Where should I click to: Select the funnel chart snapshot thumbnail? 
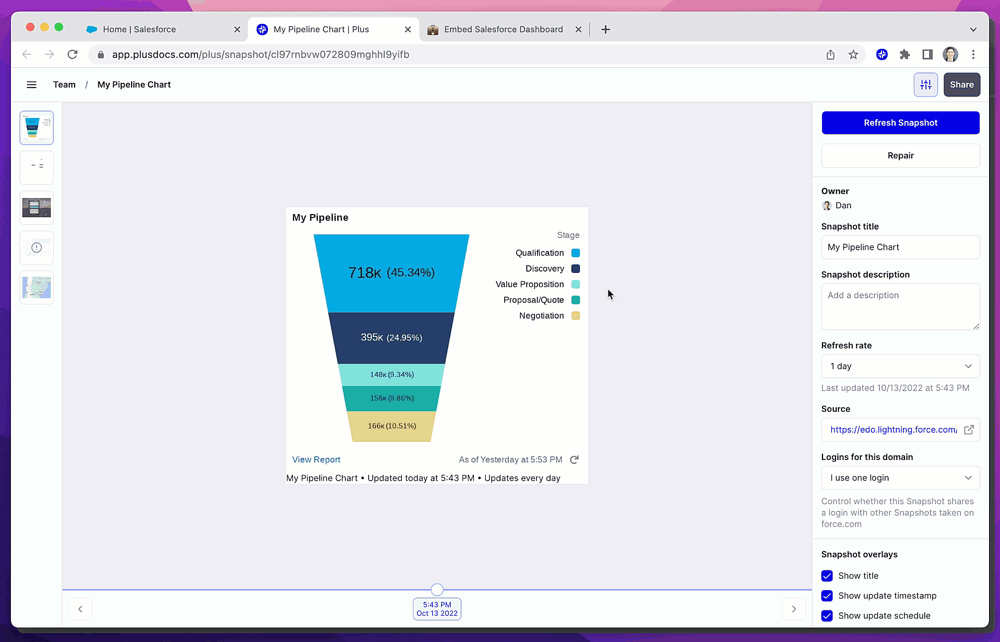tap(36, 128)
